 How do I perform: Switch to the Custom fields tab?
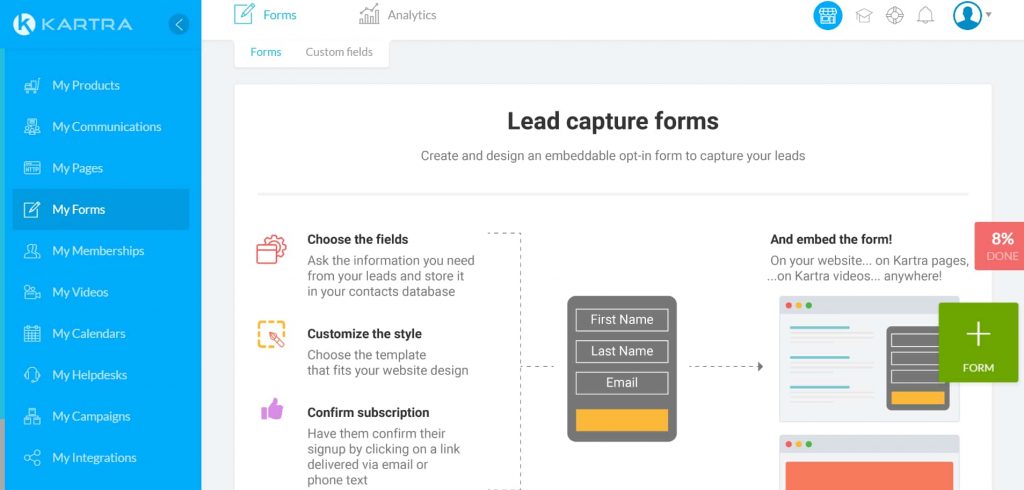coord(339,52)
